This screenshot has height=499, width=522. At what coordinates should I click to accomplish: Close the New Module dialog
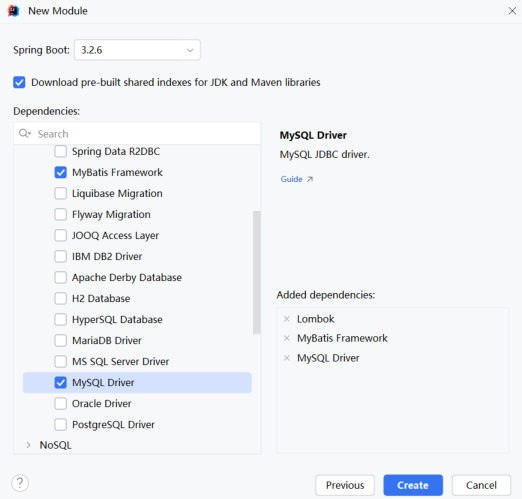pyautogui.click(x=512, y=11)
